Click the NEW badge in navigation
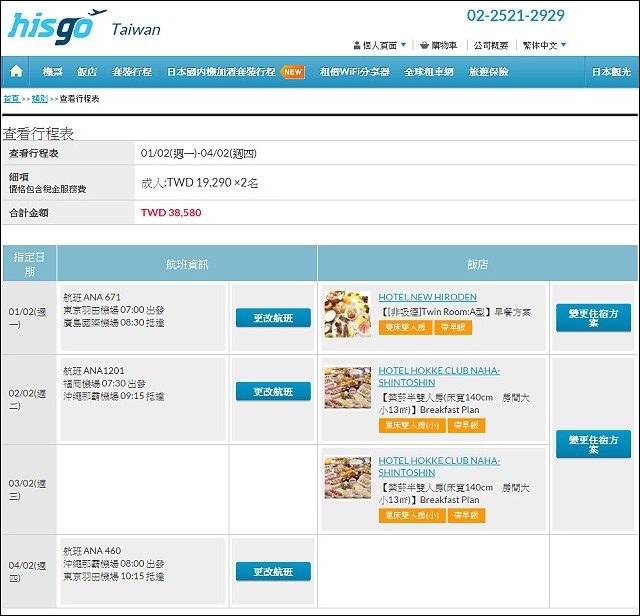Viewport: 640px width, 616px height. (x=293, y=72)
